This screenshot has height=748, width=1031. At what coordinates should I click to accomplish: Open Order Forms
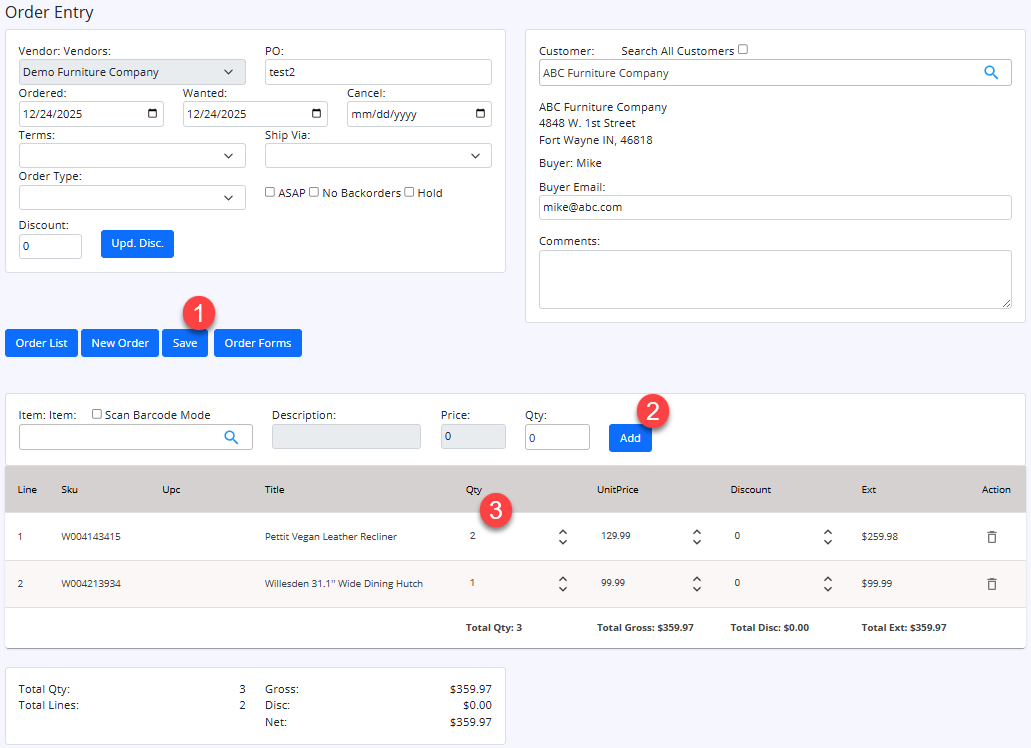pyautogui.click(x=258, y=343)
